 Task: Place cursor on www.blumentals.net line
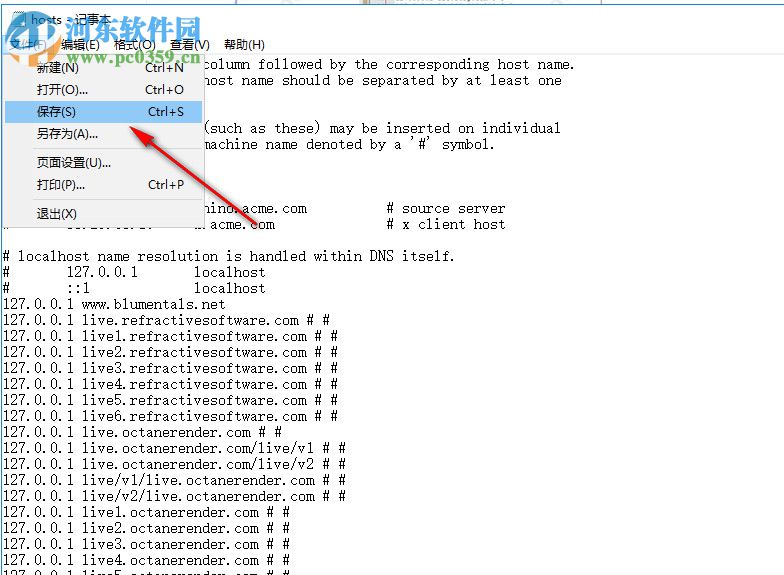point(114,304)
